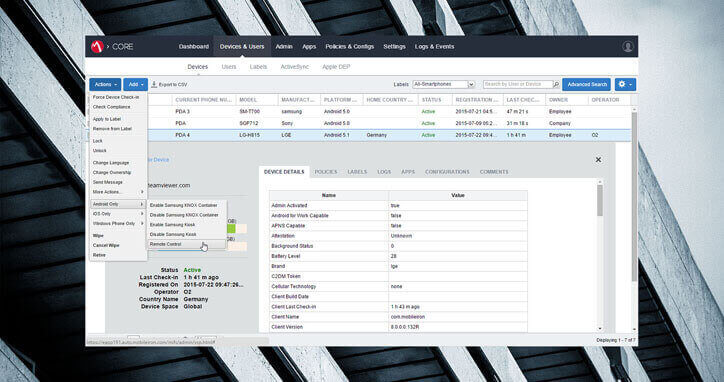Select the Logs tab in device panel
Viewport: 724px width, 382px height.
coord(384,172)
